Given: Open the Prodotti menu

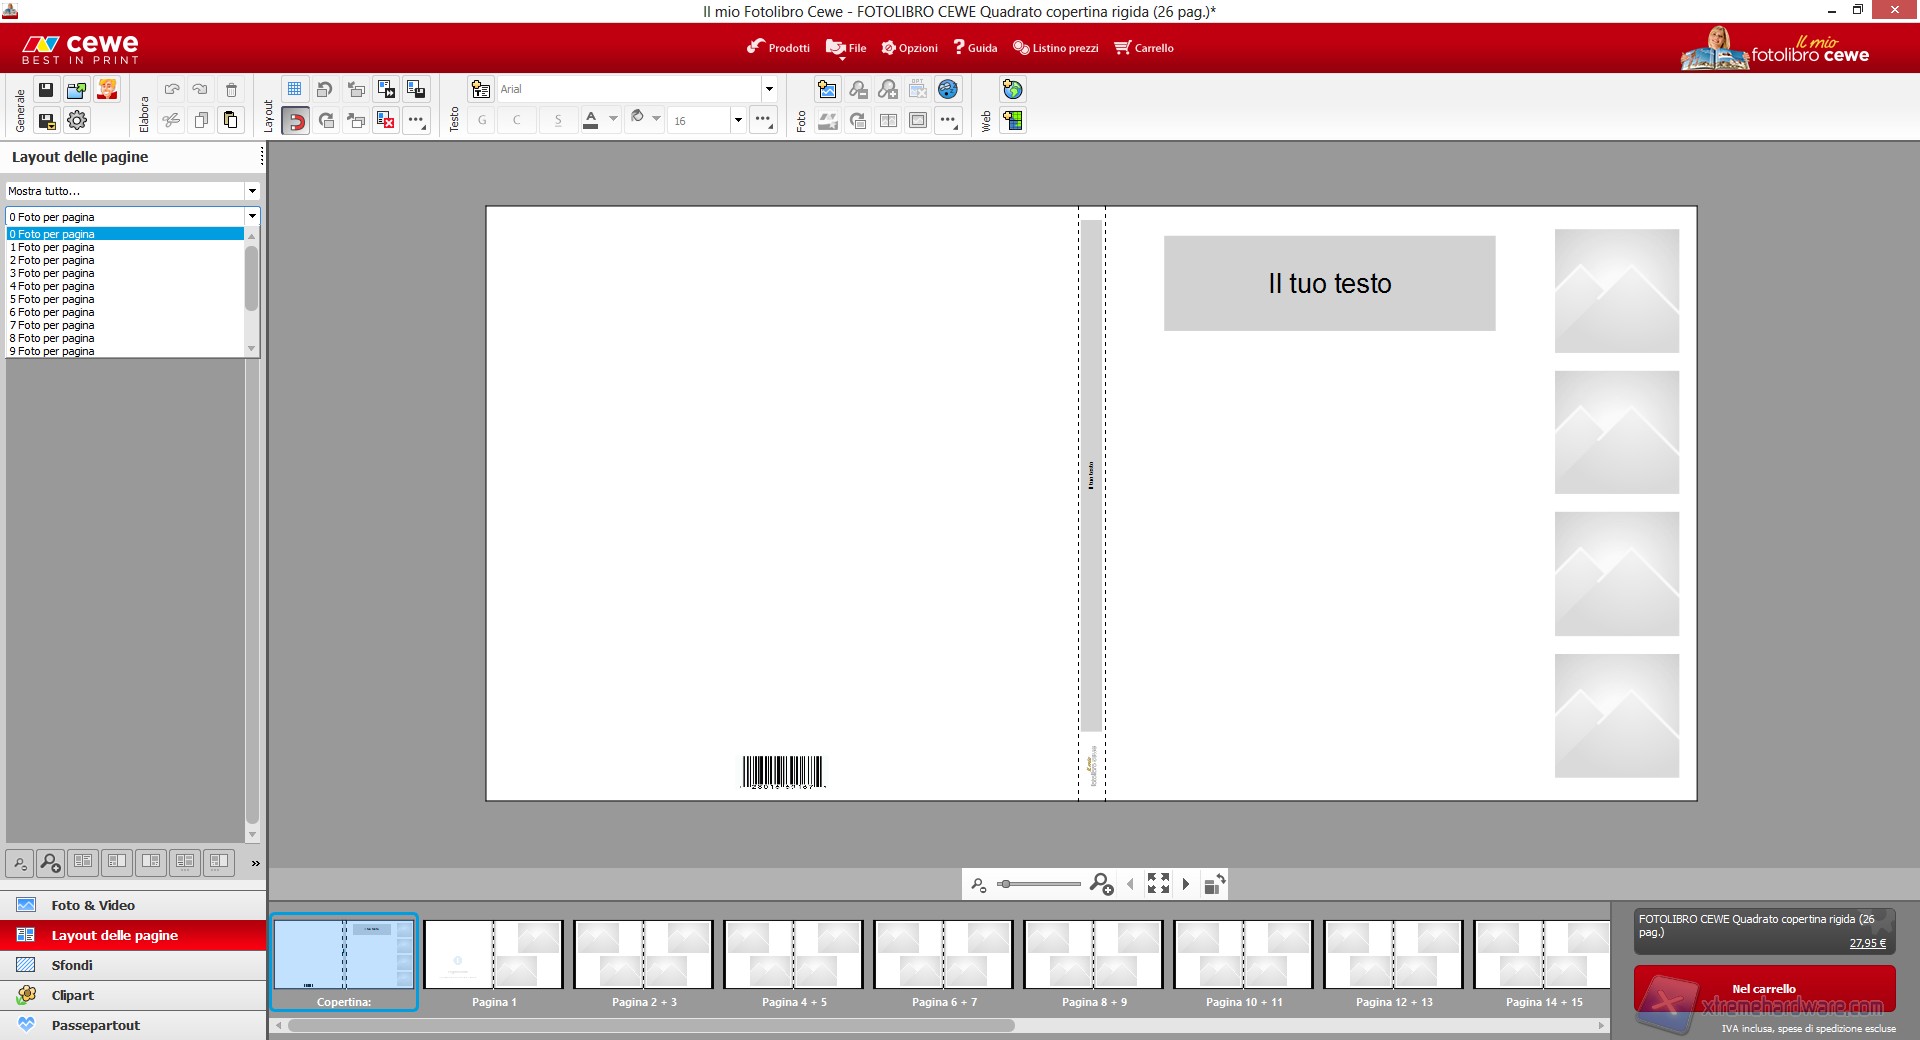Looking at the screenshot, I should 778,48.
